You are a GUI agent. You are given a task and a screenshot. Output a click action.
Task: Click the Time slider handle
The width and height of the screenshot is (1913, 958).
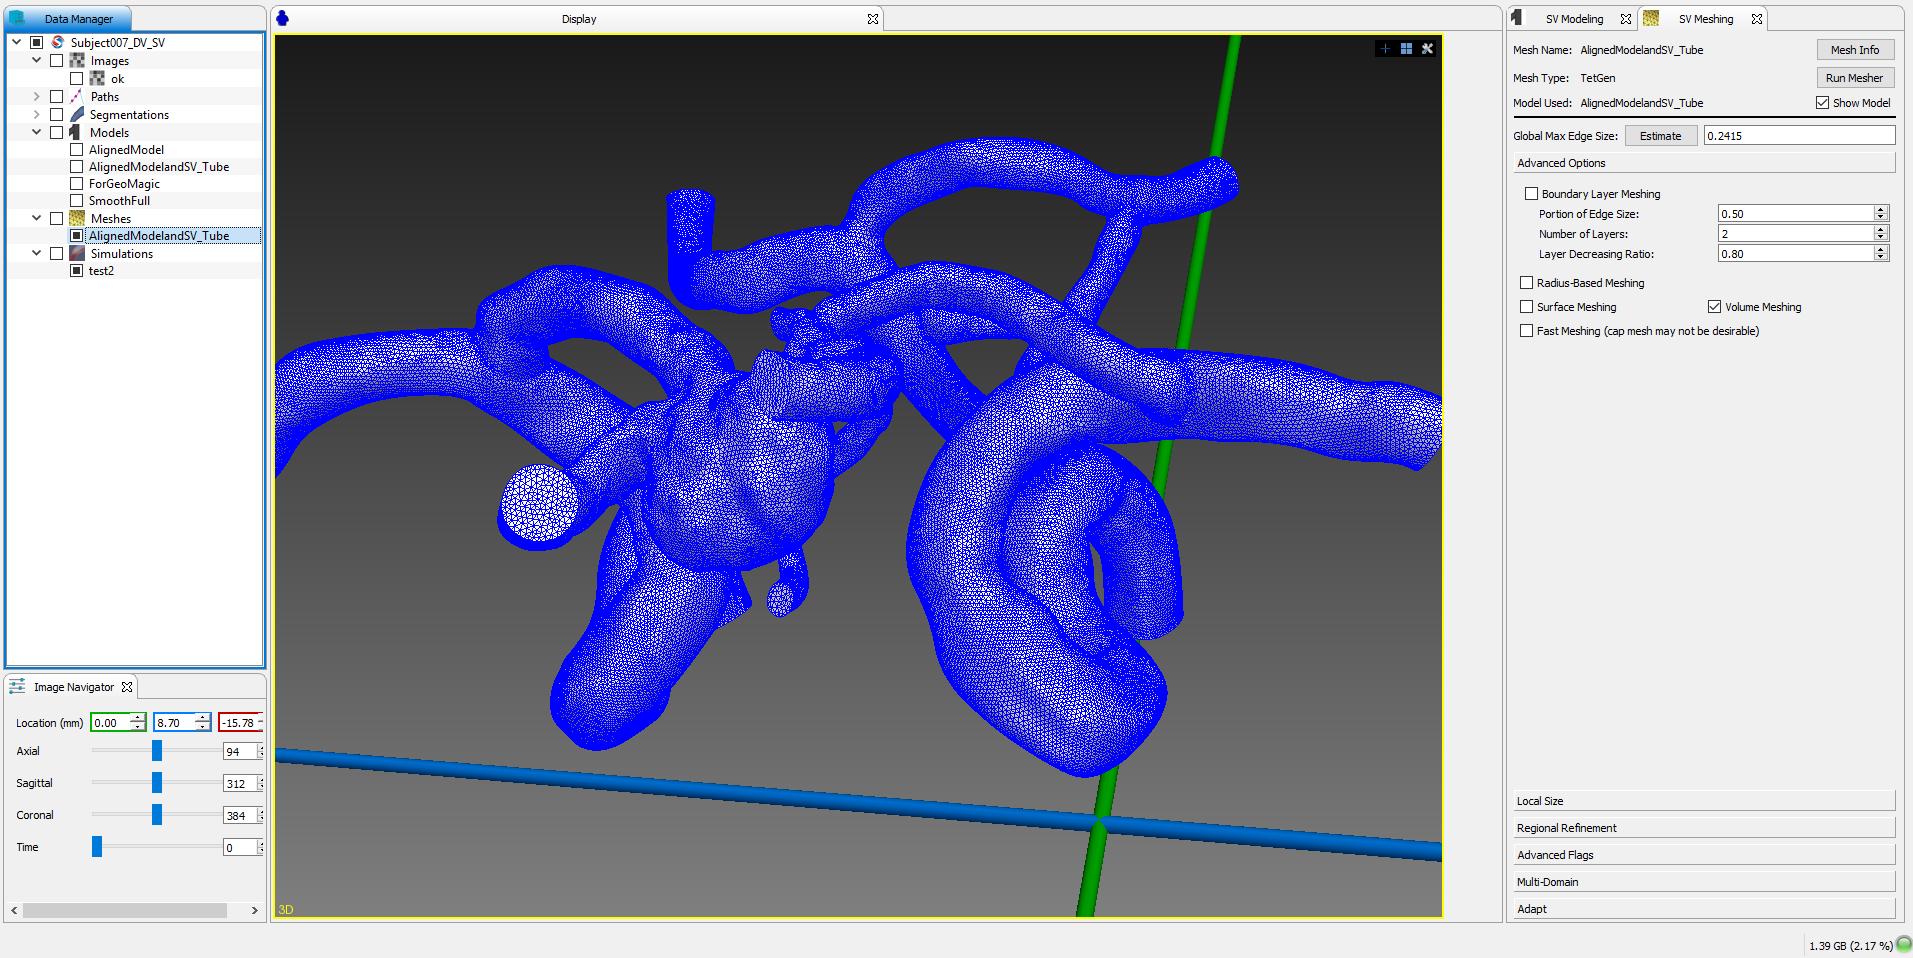click(97, 847)
